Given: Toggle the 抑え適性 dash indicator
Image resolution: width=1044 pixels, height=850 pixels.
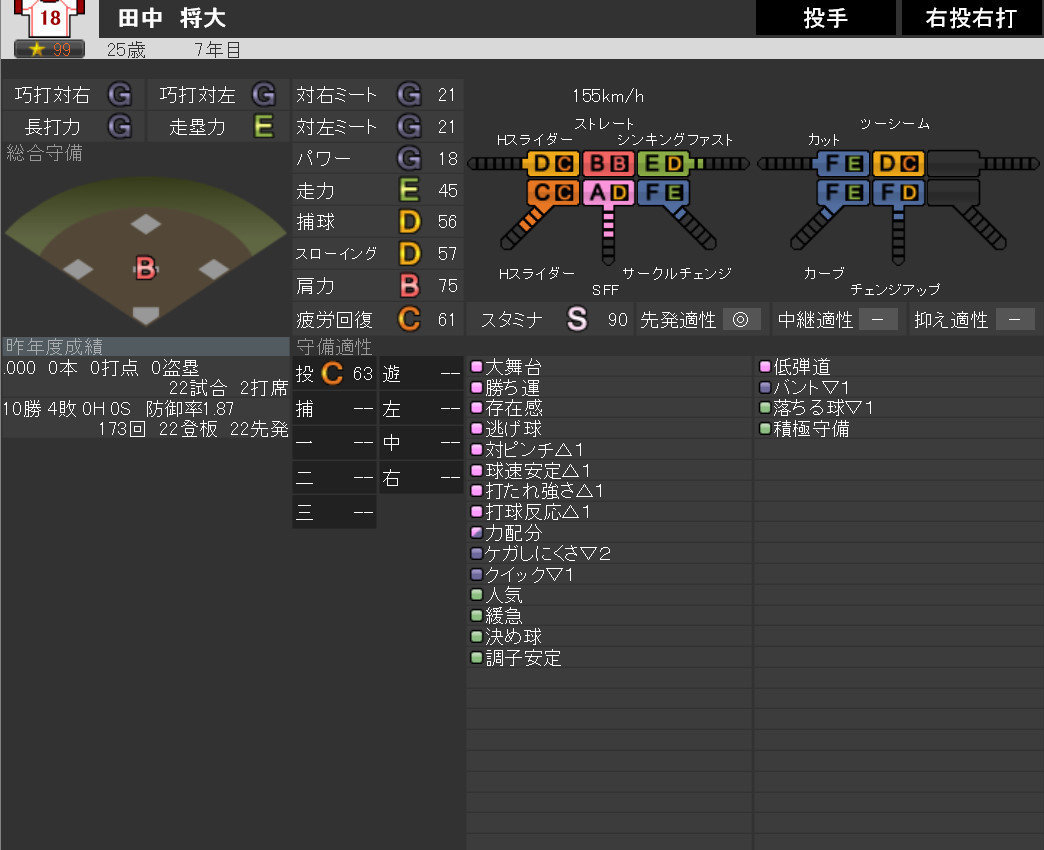Looking at the screenshot, I should tap(1014, 319).
